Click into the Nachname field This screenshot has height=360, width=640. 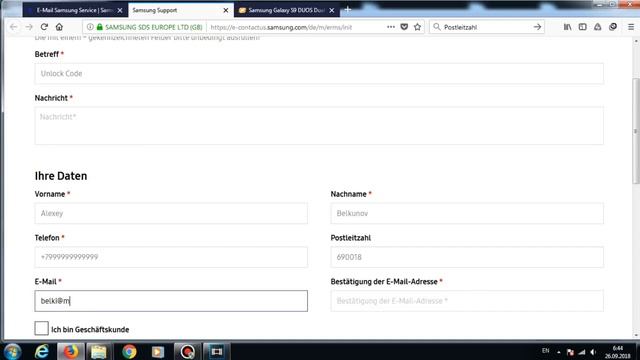tap(467, 213)
